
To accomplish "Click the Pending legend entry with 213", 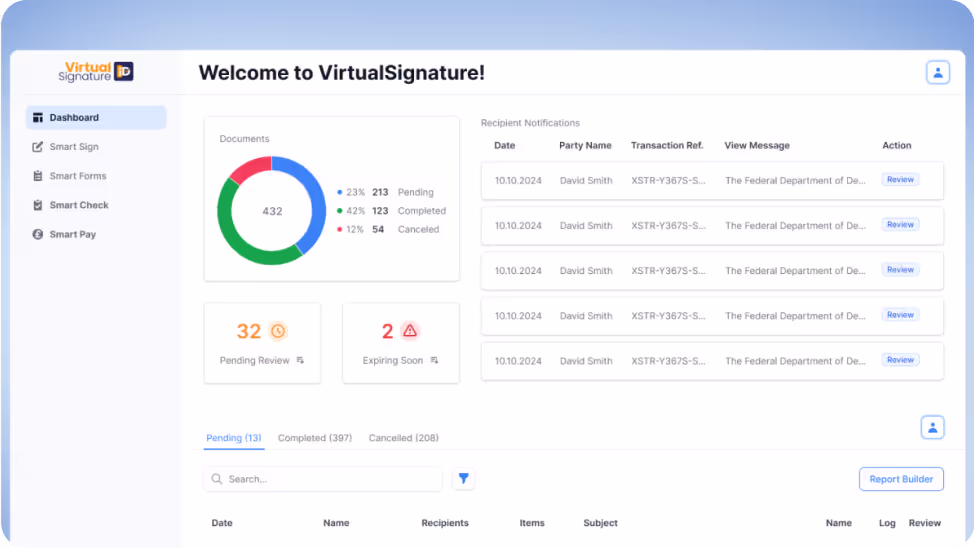I will point(385,192).
